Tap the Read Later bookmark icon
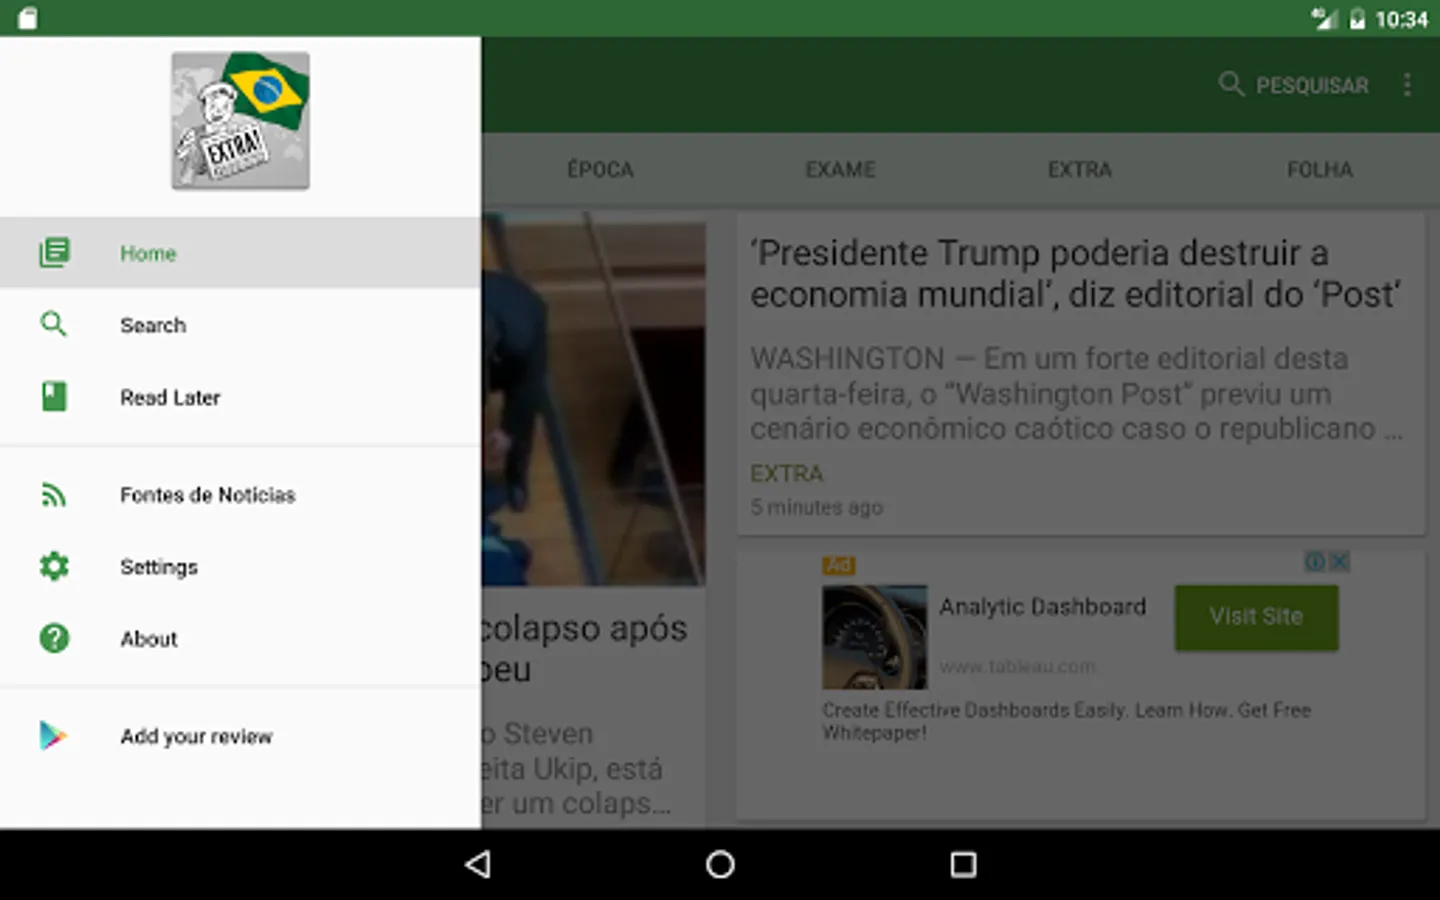 tap(54, 397)
